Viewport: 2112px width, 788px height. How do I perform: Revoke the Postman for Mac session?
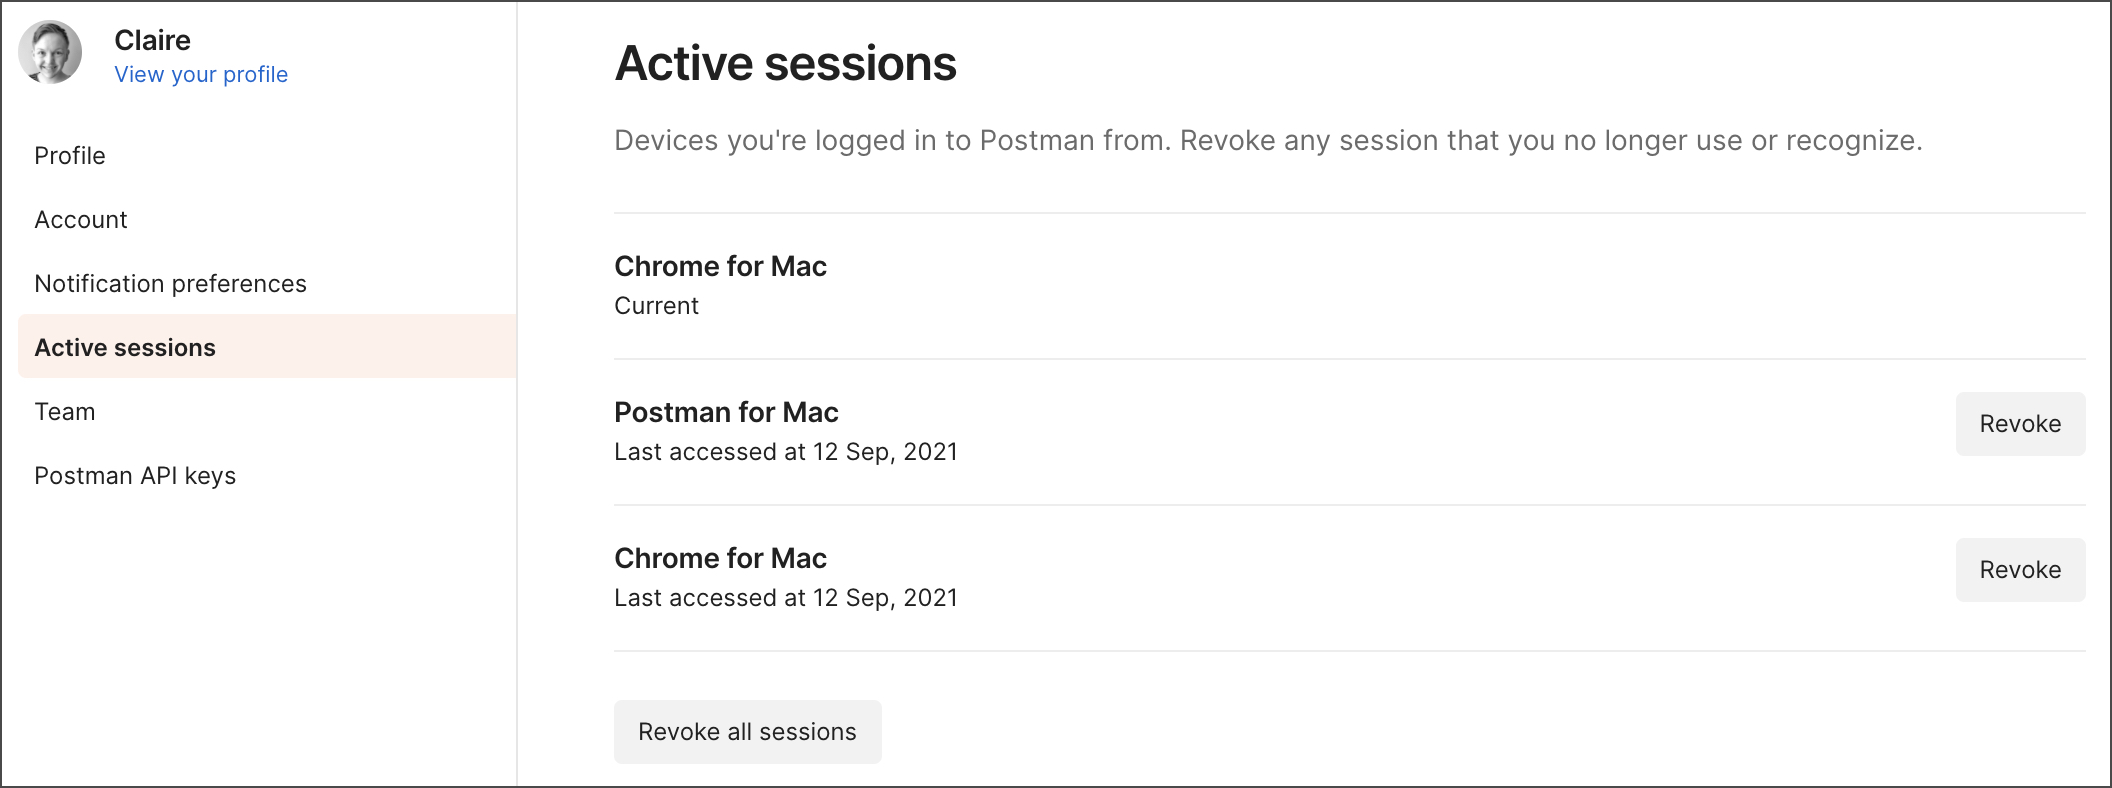tap(2020, 424)
